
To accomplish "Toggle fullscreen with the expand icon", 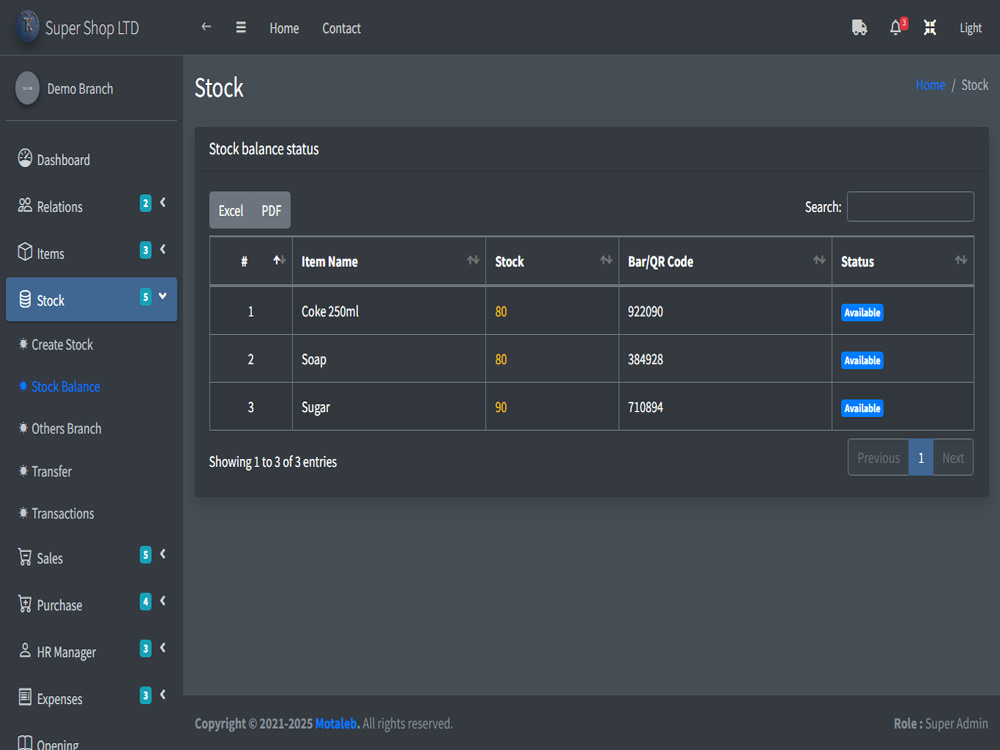I will click(x=930, y=27).
